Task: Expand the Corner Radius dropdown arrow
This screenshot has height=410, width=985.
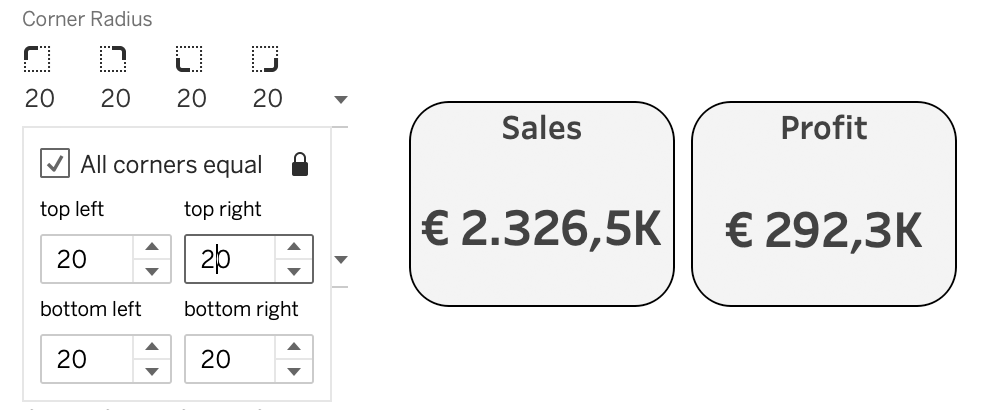Action: [x=341, y=100]
